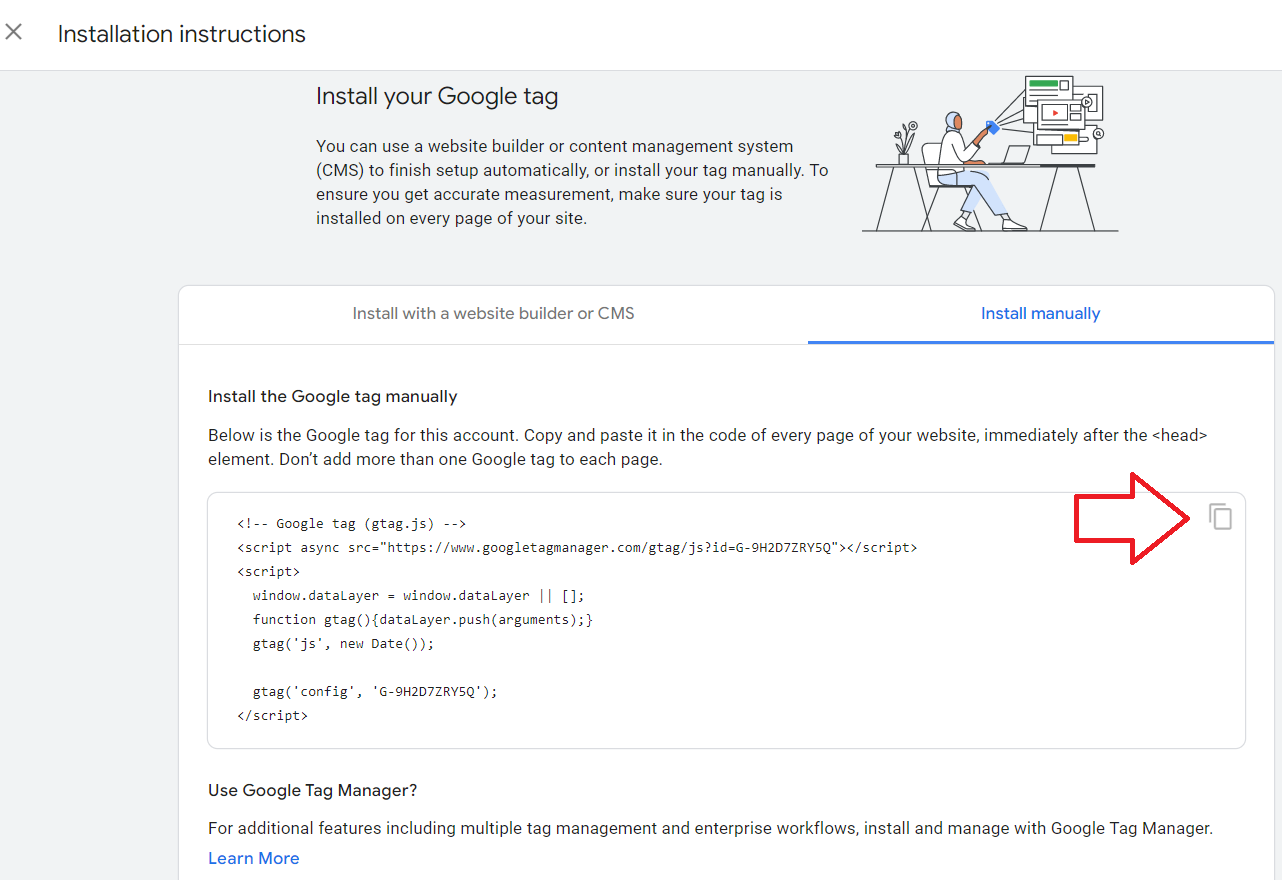Click the paragraph starting 'You can use a website builder'
The height and width of the screenshot is (880, 1282).
572,182
